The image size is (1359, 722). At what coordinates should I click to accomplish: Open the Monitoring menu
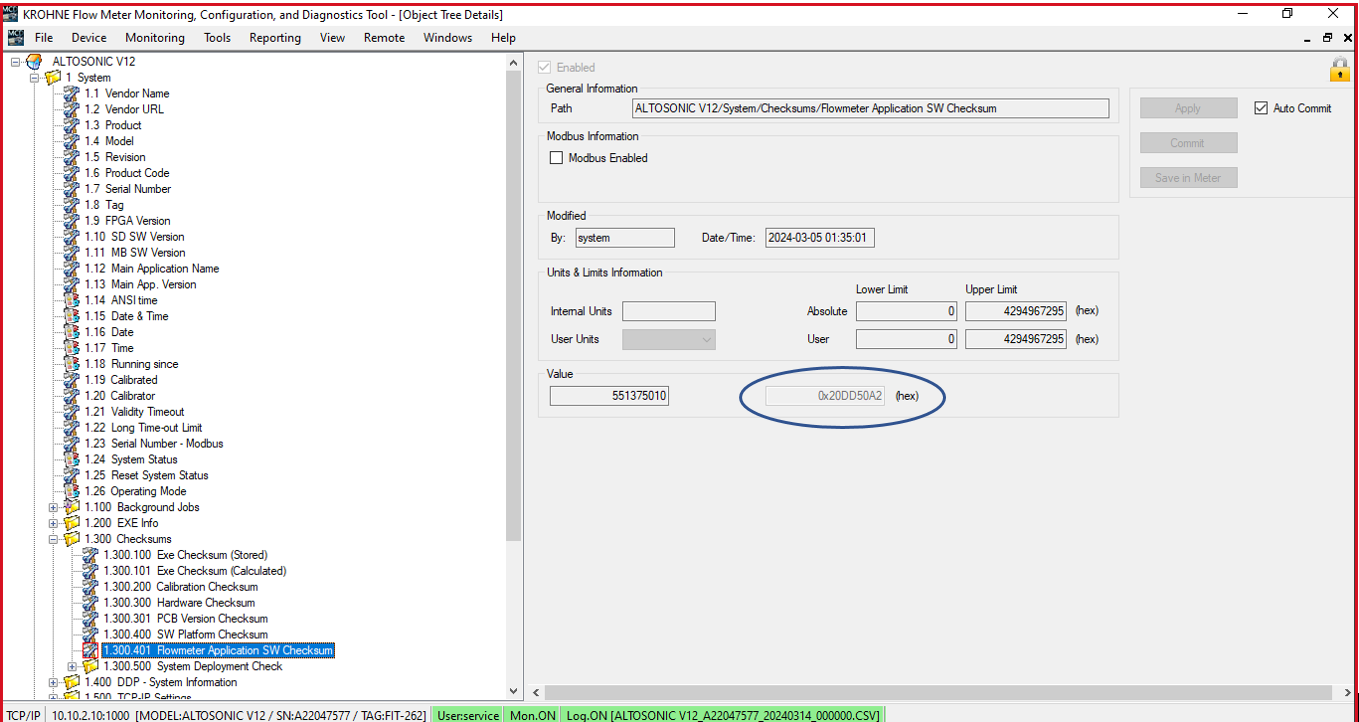[x=155, y=38]
